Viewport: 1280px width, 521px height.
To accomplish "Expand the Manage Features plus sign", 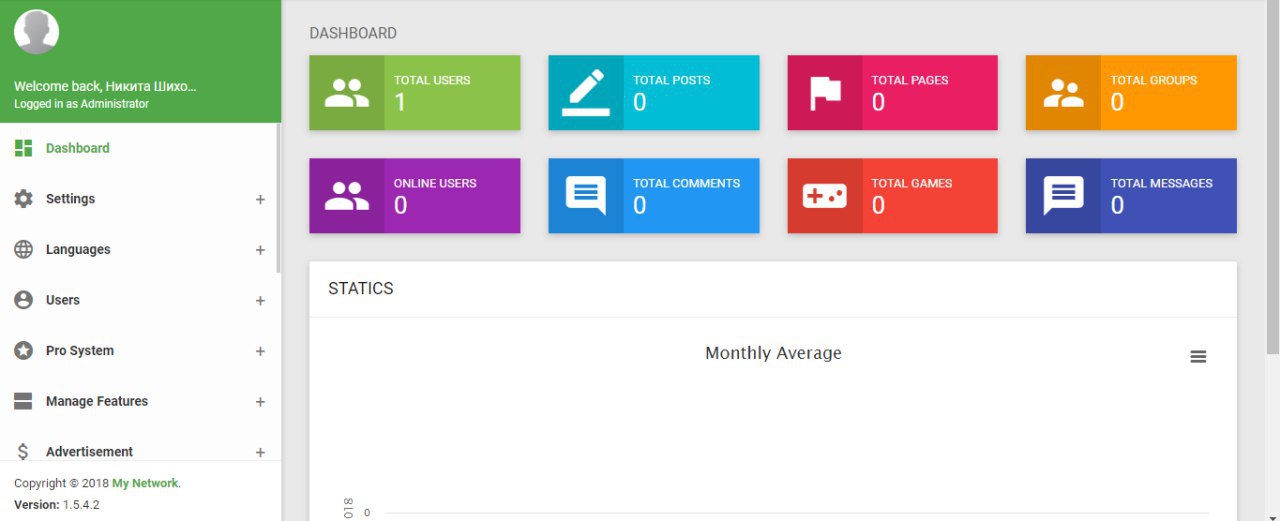I will coord(260,402).
